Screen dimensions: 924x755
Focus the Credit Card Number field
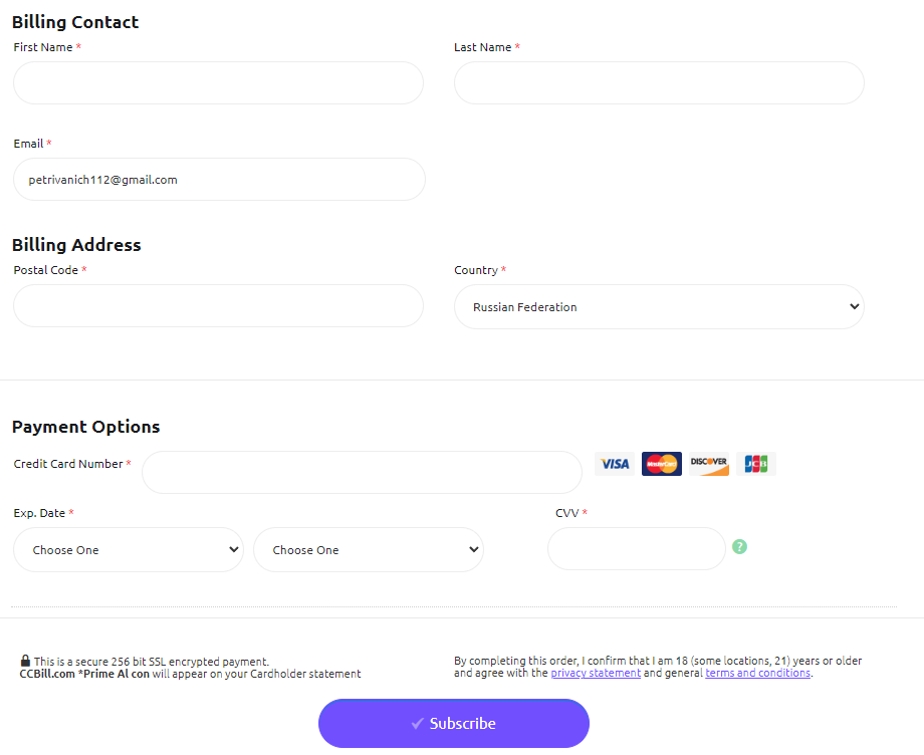(362, 473)
